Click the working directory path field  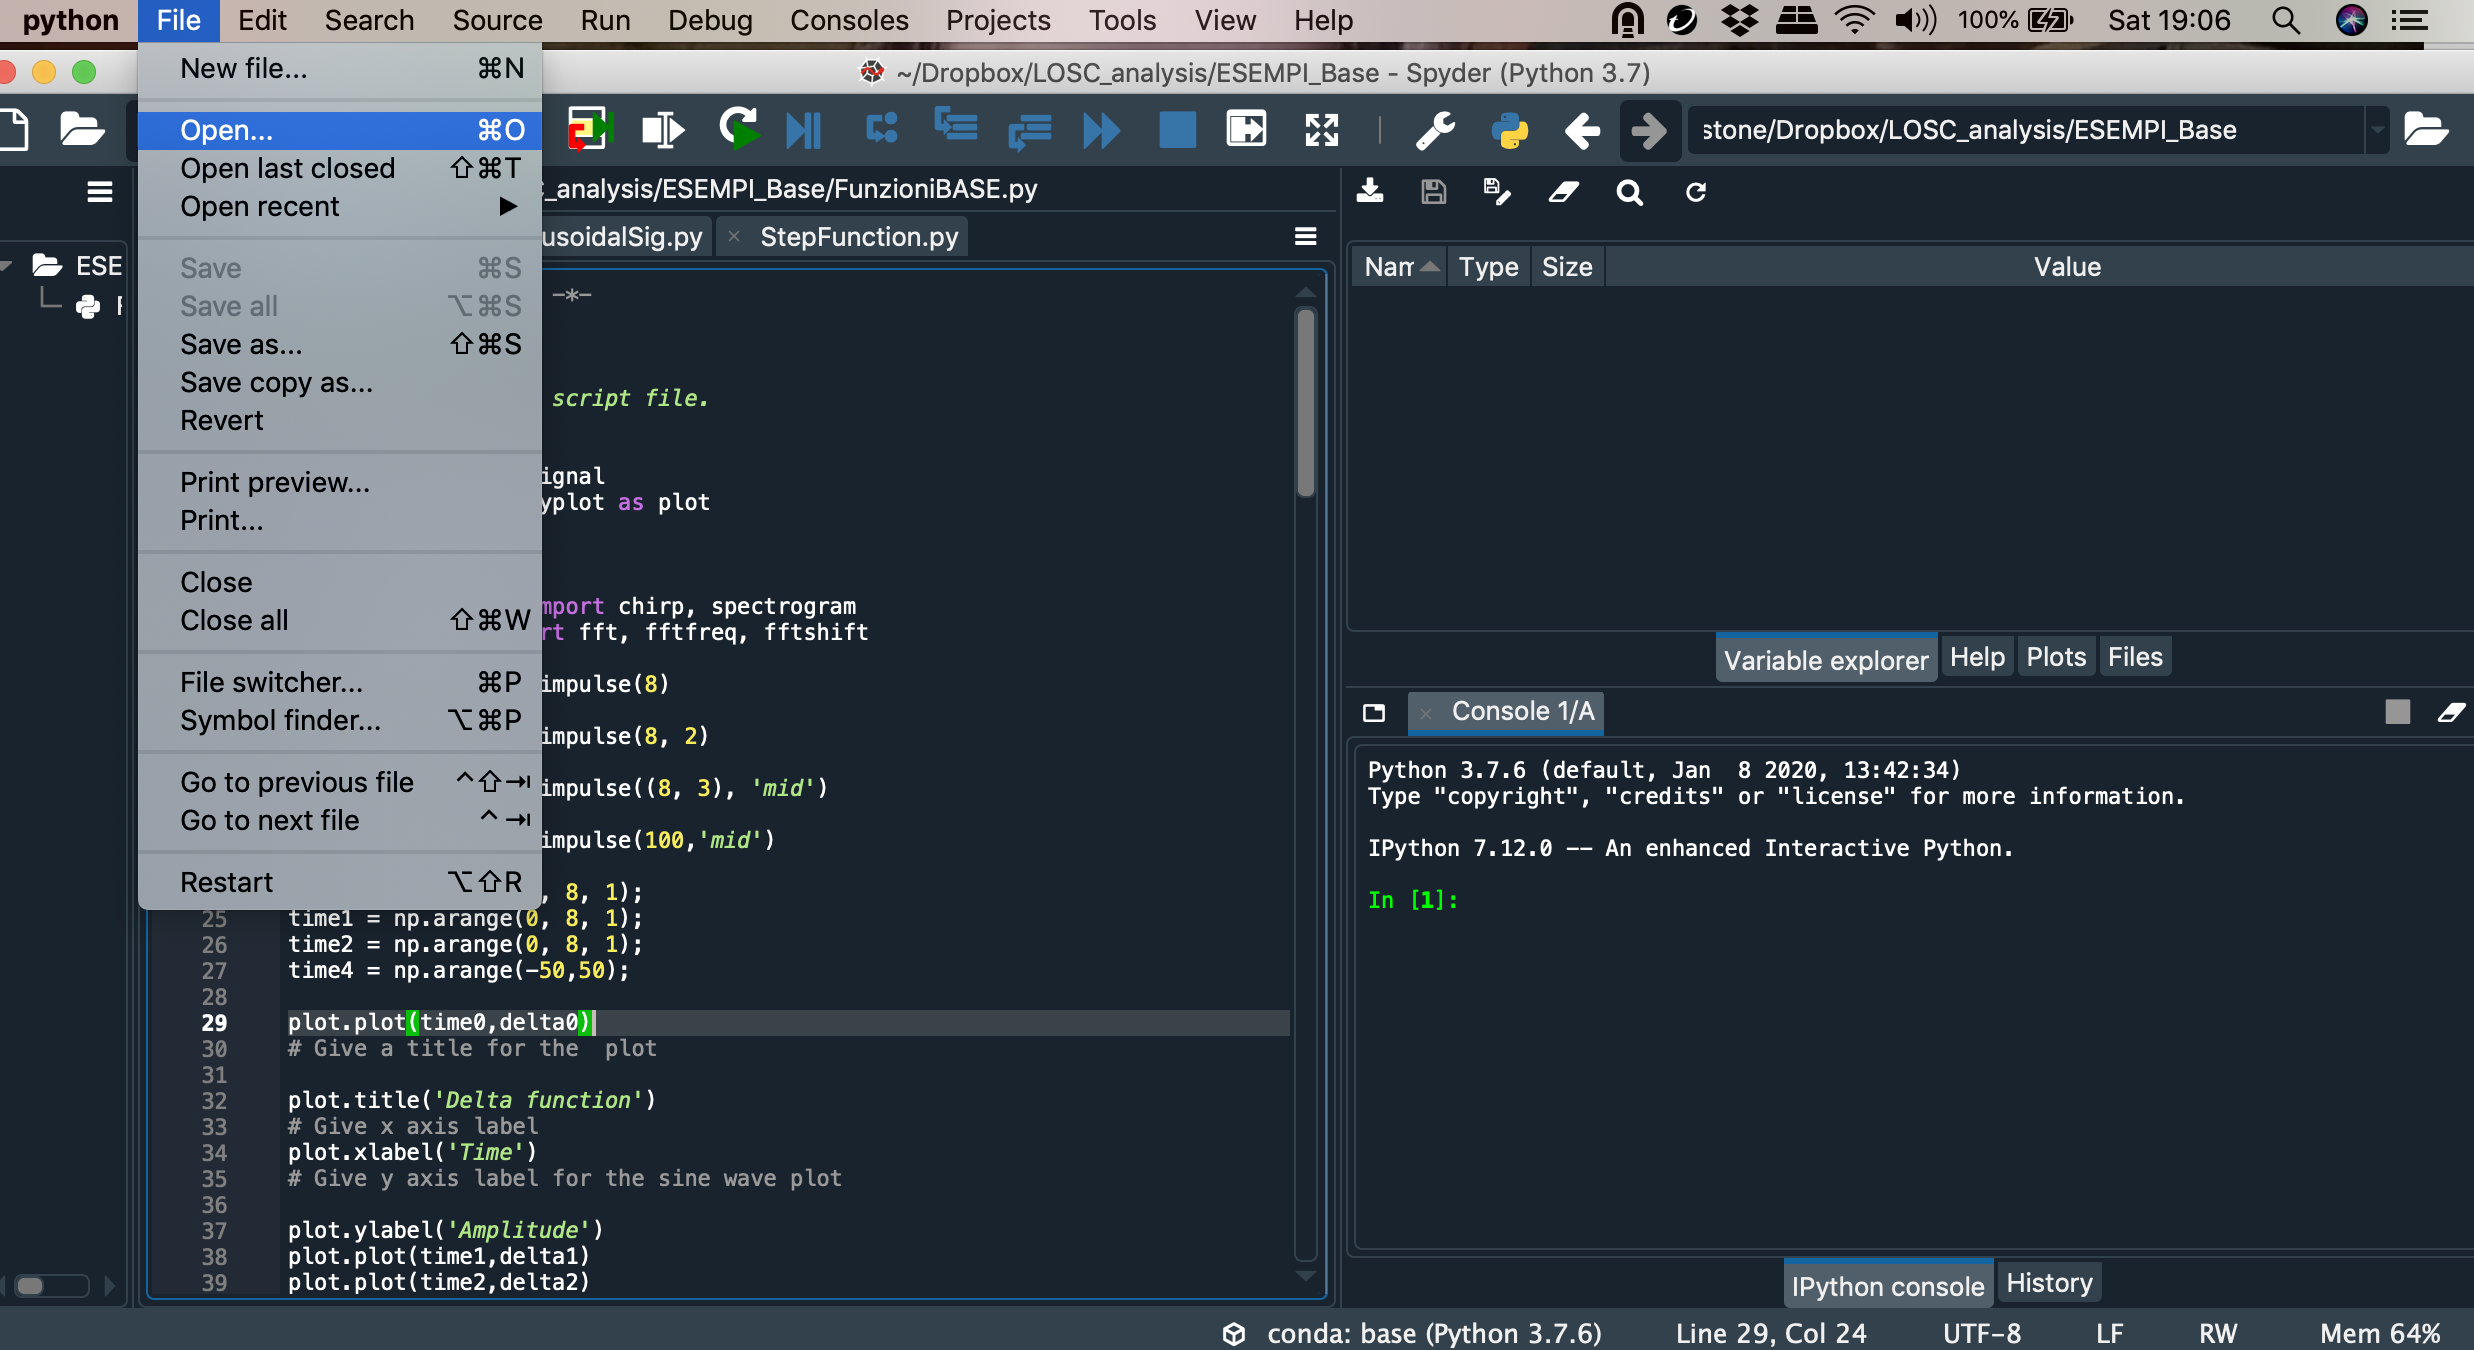point(2026,130)
